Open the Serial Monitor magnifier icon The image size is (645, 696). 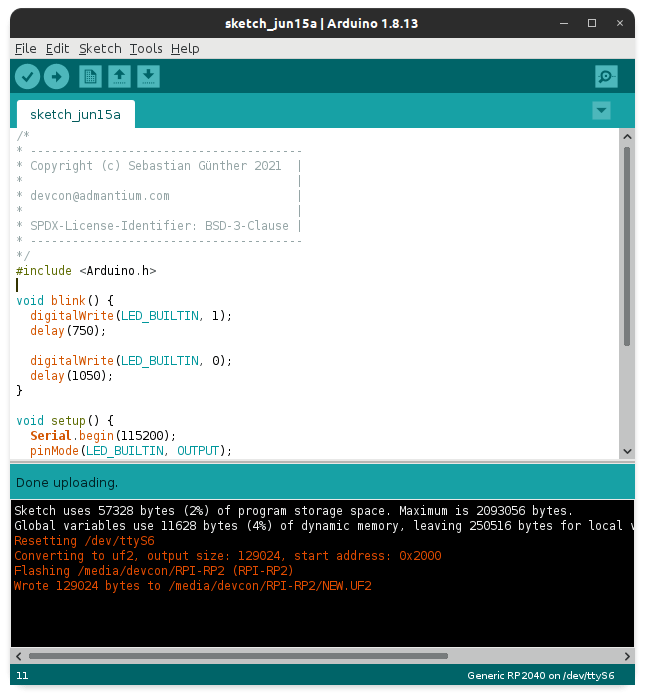(605, 76)
